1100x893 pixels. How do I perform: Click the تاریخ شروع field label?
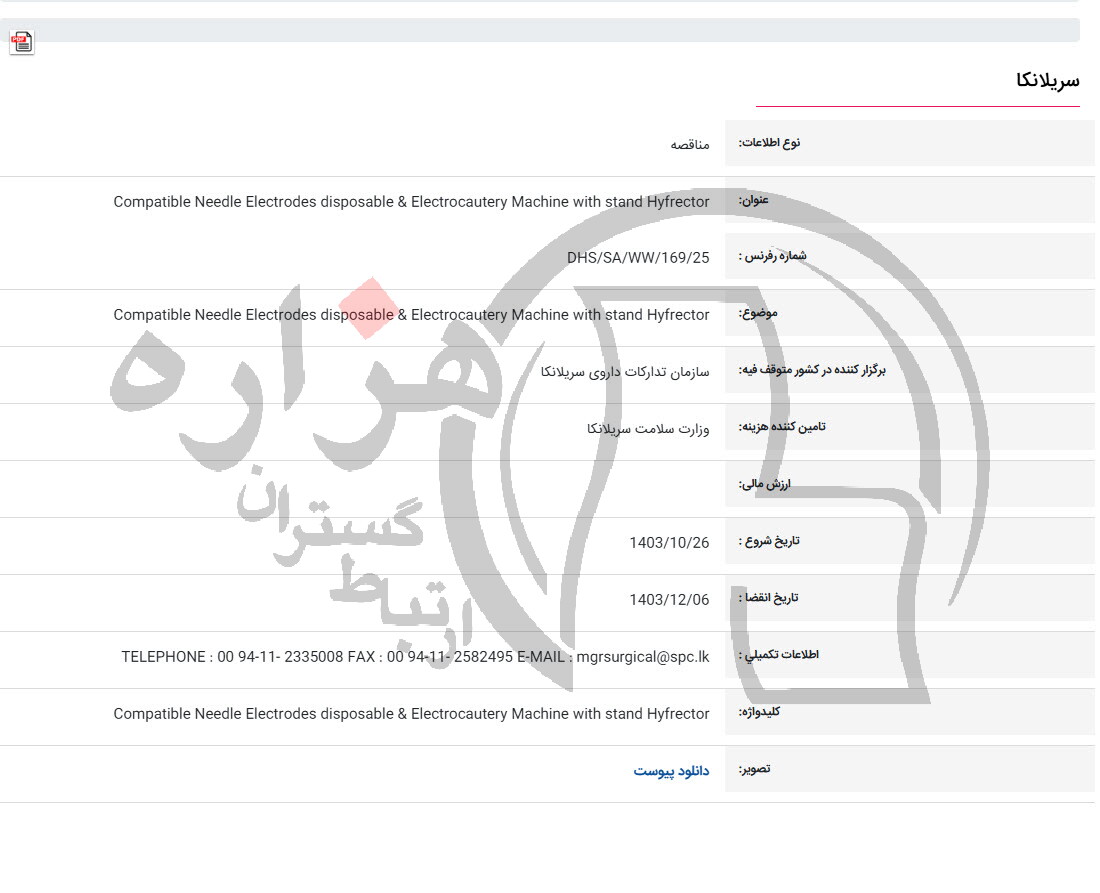(x=769, y=542)
